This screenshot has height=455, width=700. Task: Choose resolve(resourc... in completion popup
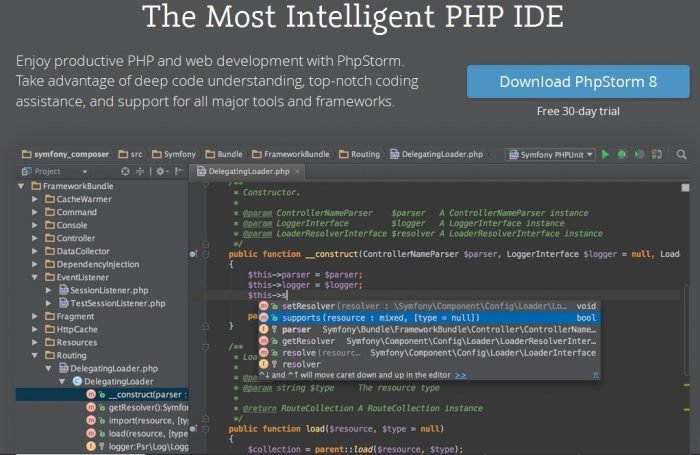click(x=429, y=353)
